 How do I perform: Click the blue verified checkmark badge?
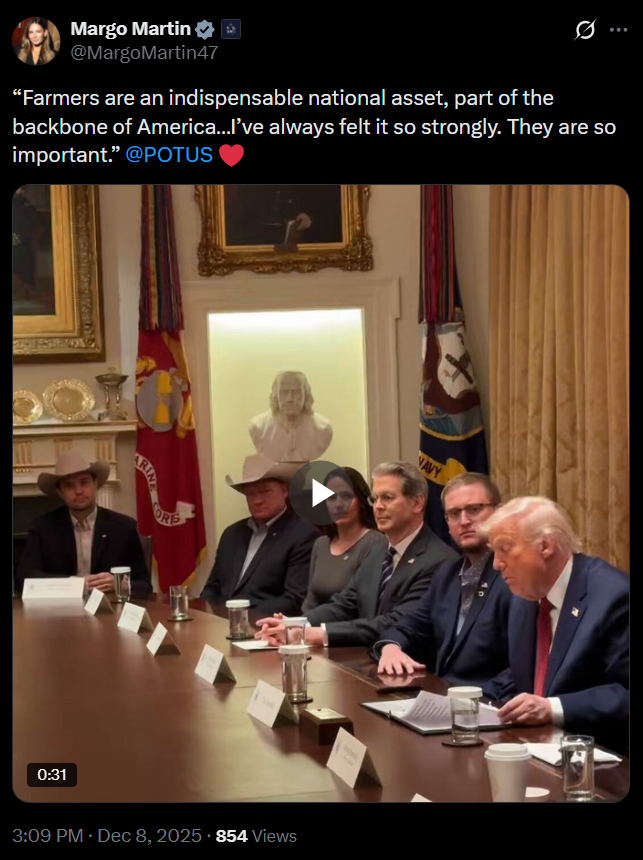[205, 29]
